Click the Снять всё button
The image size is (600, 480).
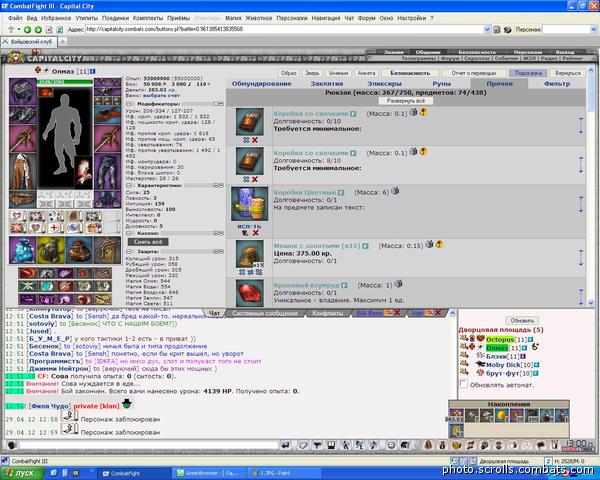coord(148,242)
